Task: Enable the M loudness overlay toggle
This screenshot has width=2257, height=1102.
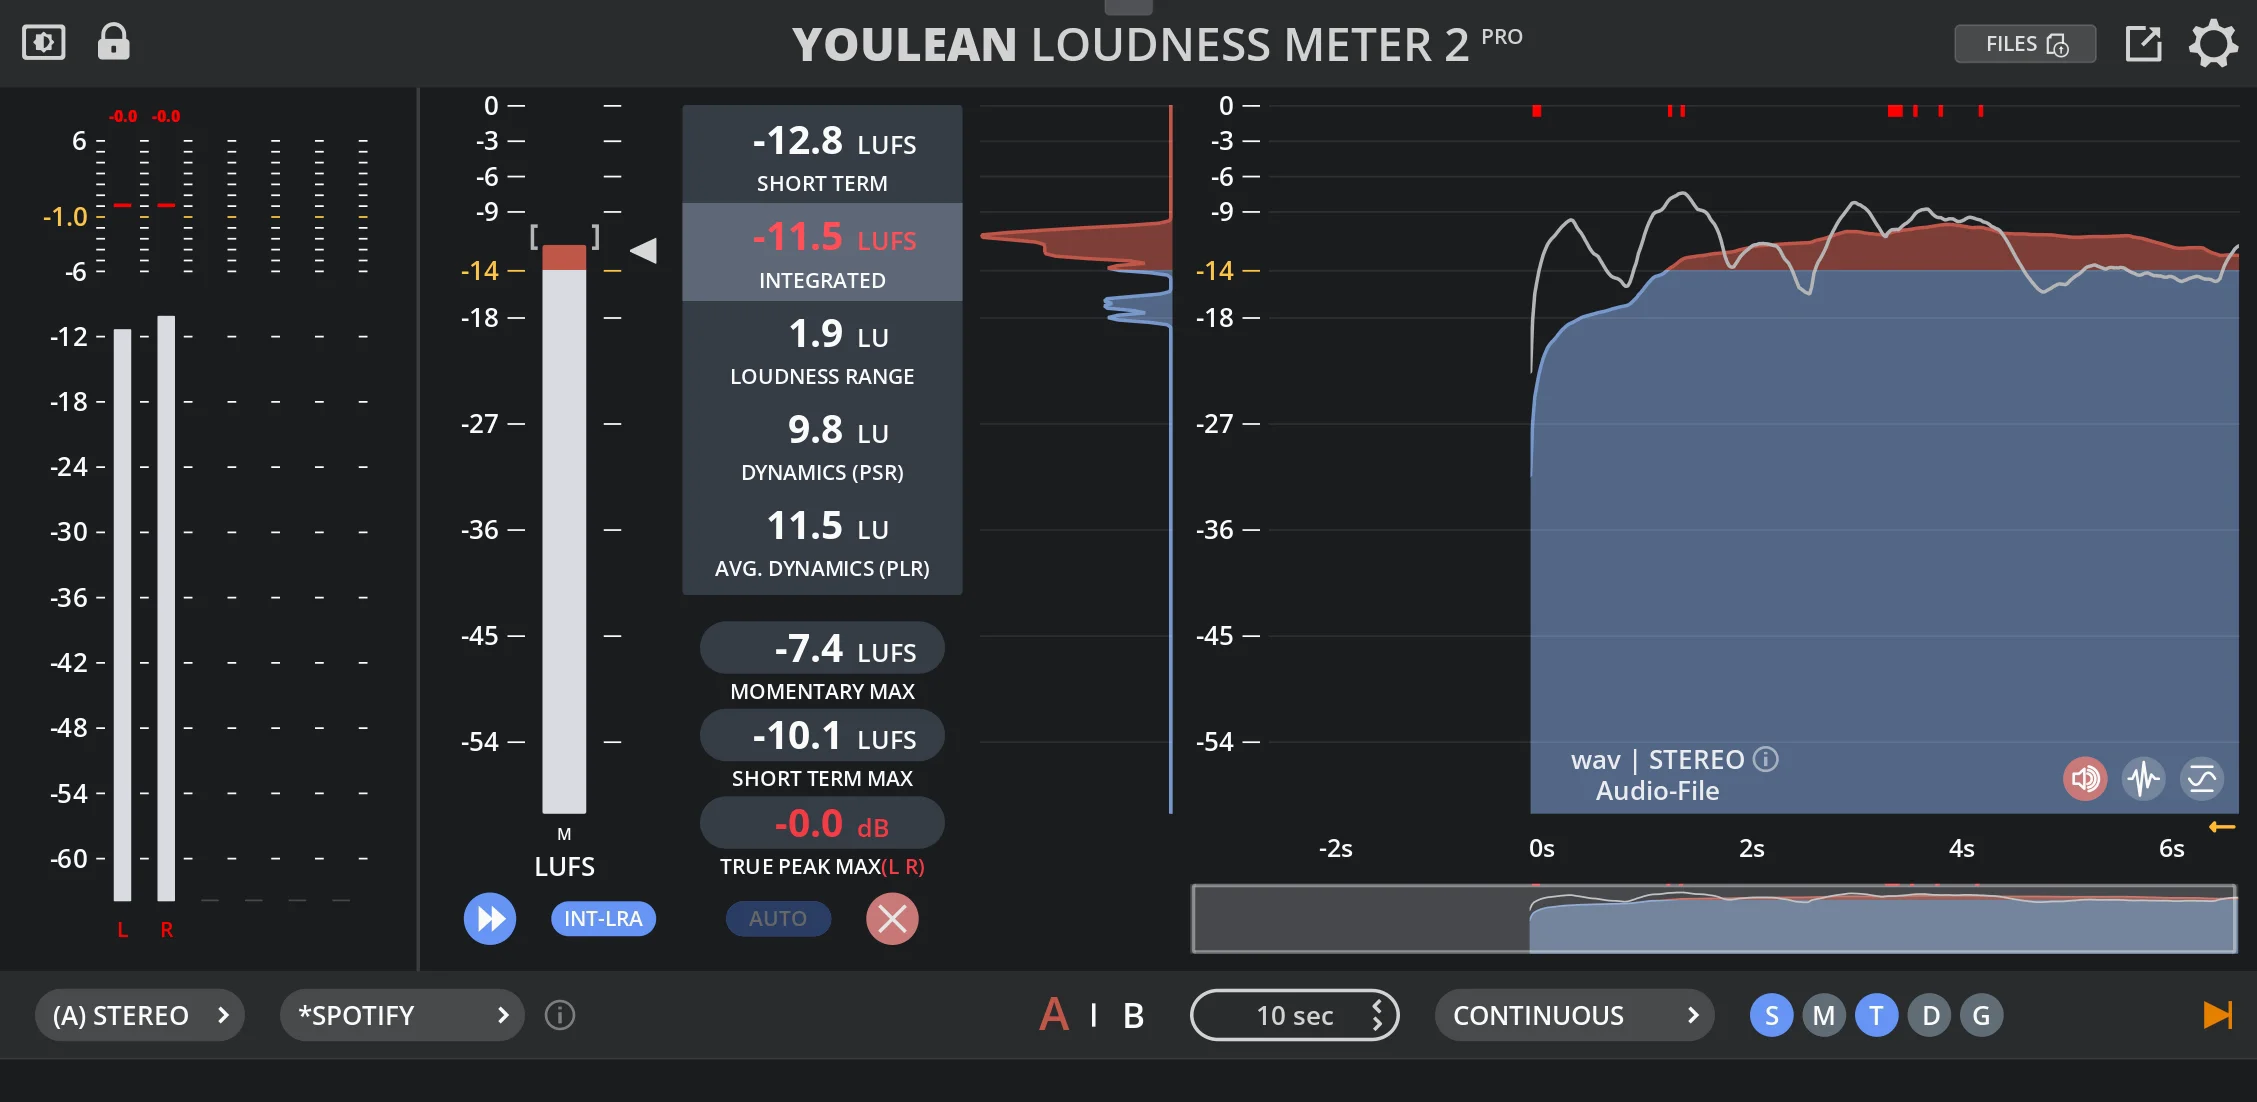Action: click(1823, 1015)
